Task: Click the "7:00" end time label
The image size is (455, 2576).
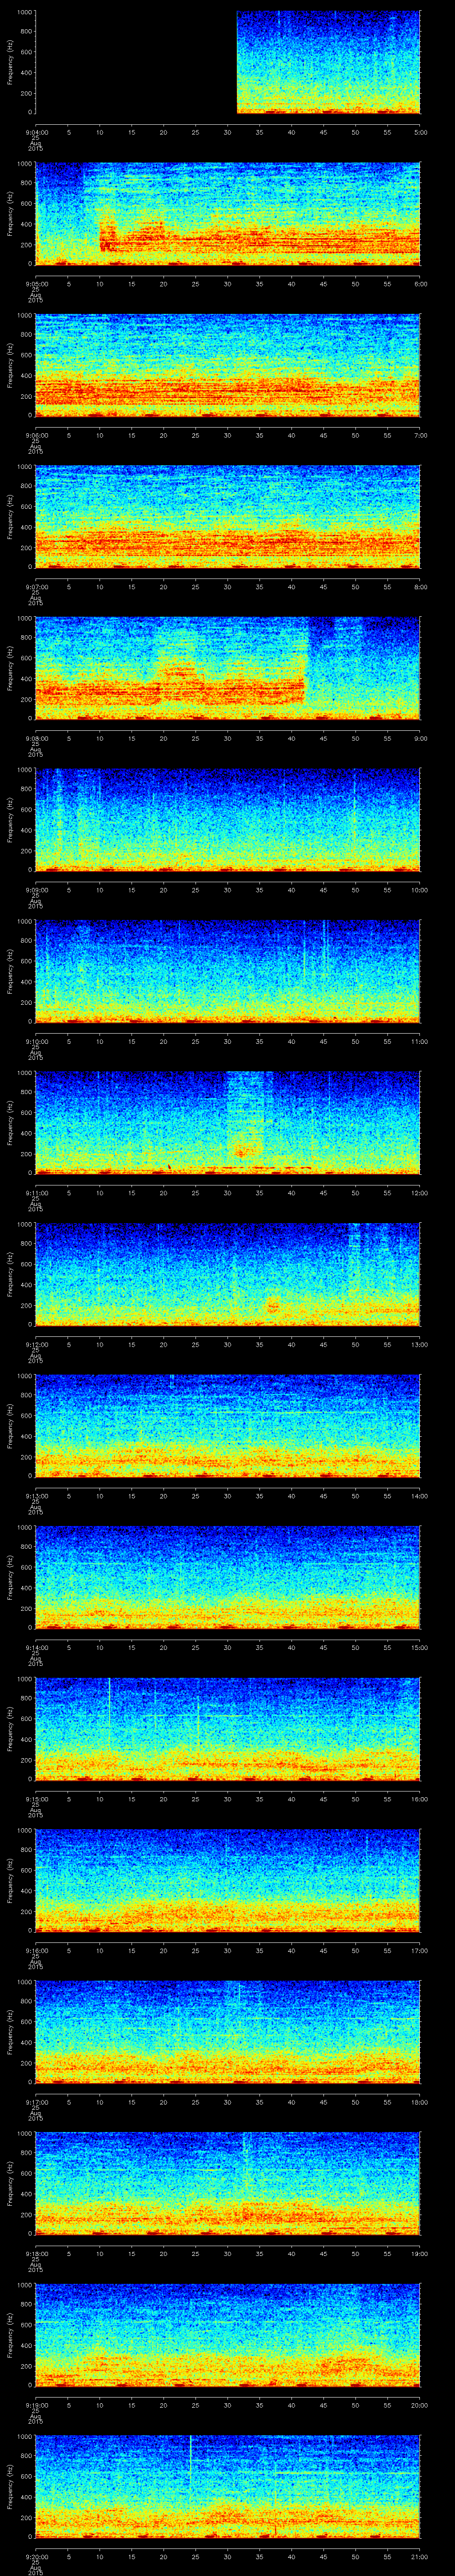Action: click(x=420, y=434)
